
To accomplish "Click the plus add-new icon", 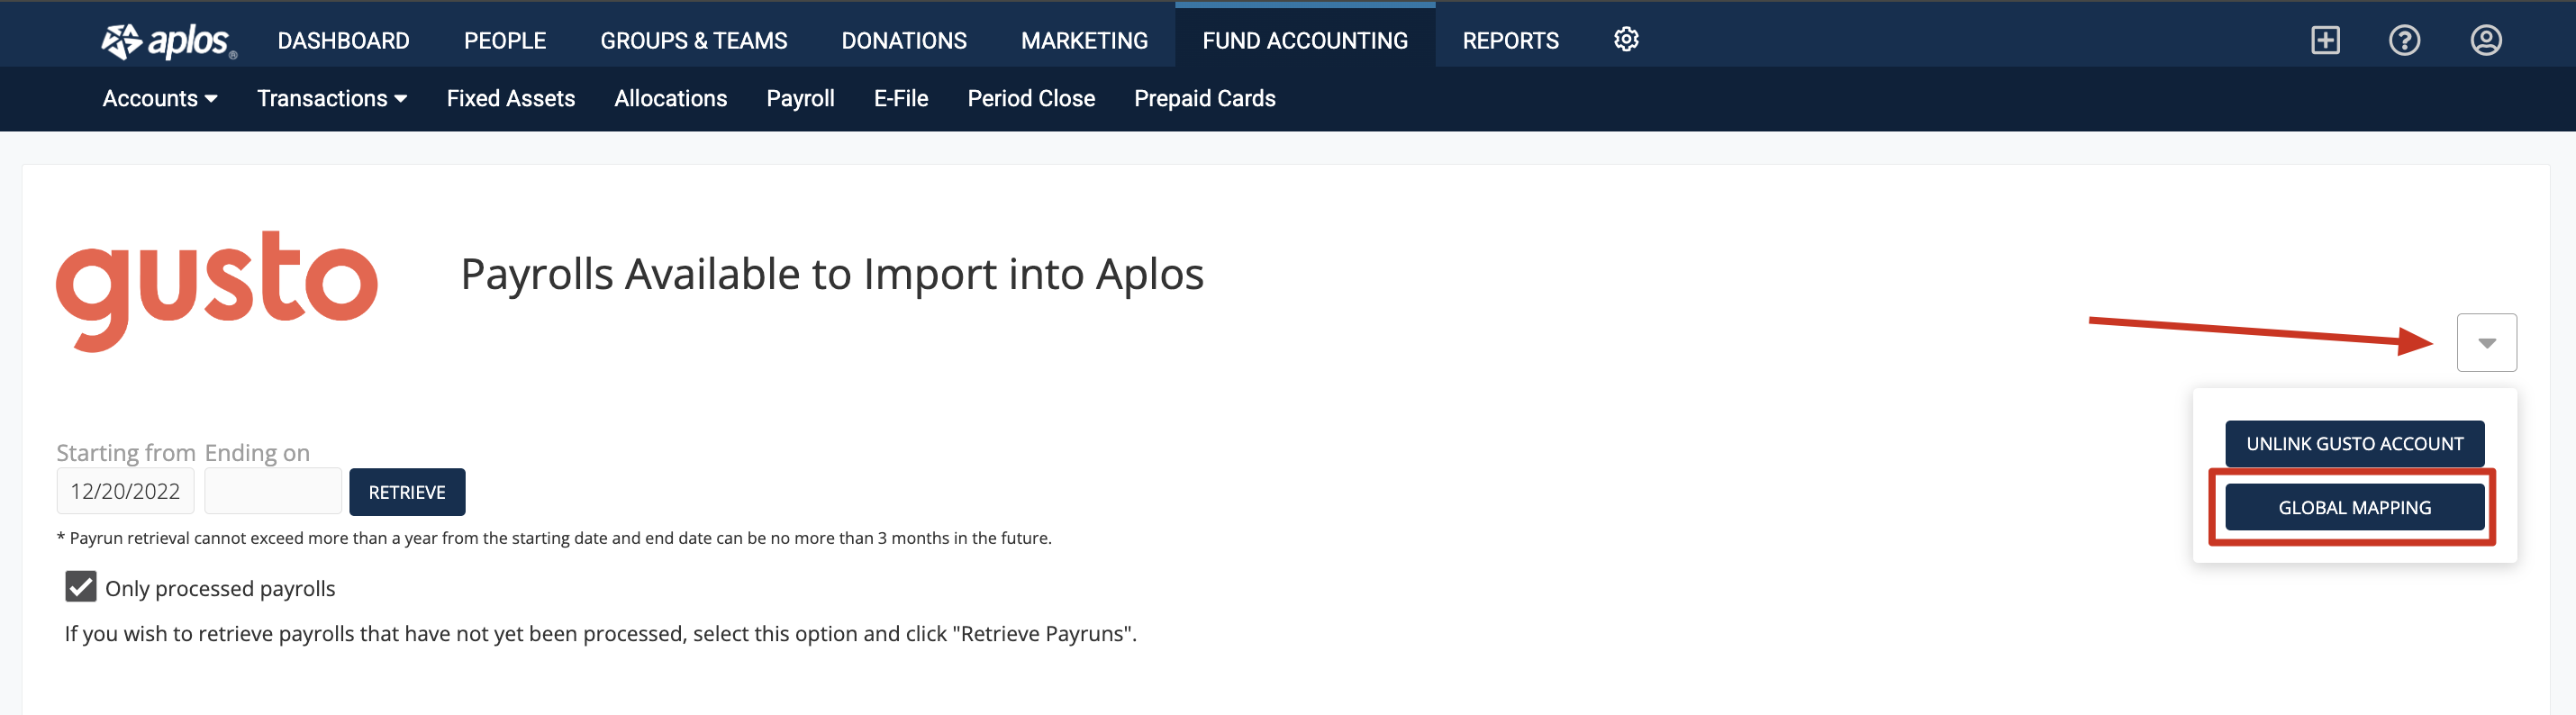I will pos(2325,40).
